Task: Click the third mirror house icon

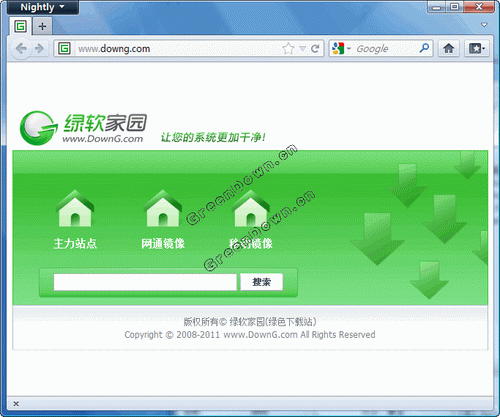Action: click(x=251, y=209)
